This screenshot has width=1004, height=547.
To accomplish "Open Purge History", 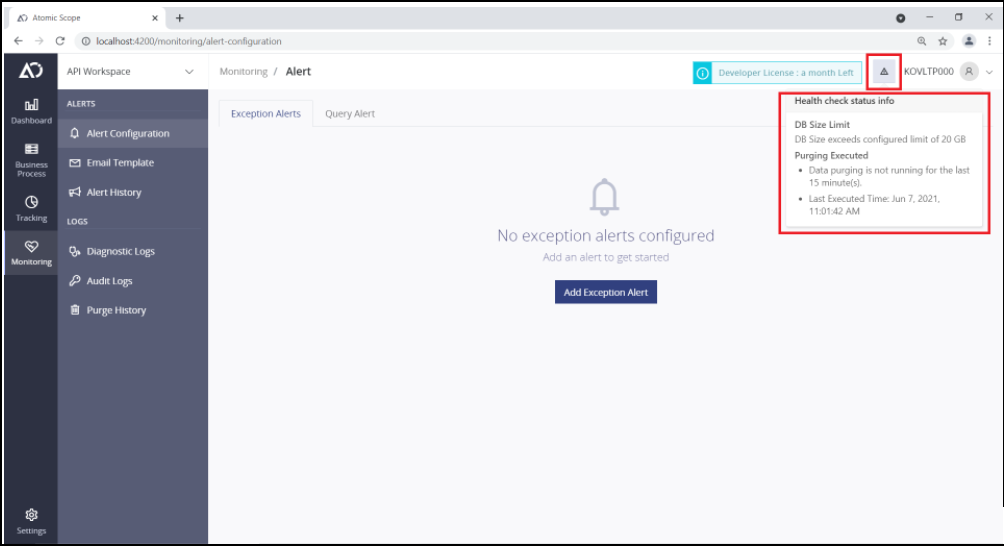I will (x=116, y=311).
